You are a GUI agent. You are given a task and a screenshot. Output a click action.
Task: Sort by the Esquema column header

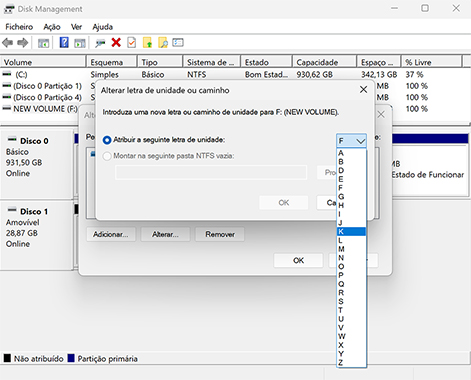pos(112,62)
